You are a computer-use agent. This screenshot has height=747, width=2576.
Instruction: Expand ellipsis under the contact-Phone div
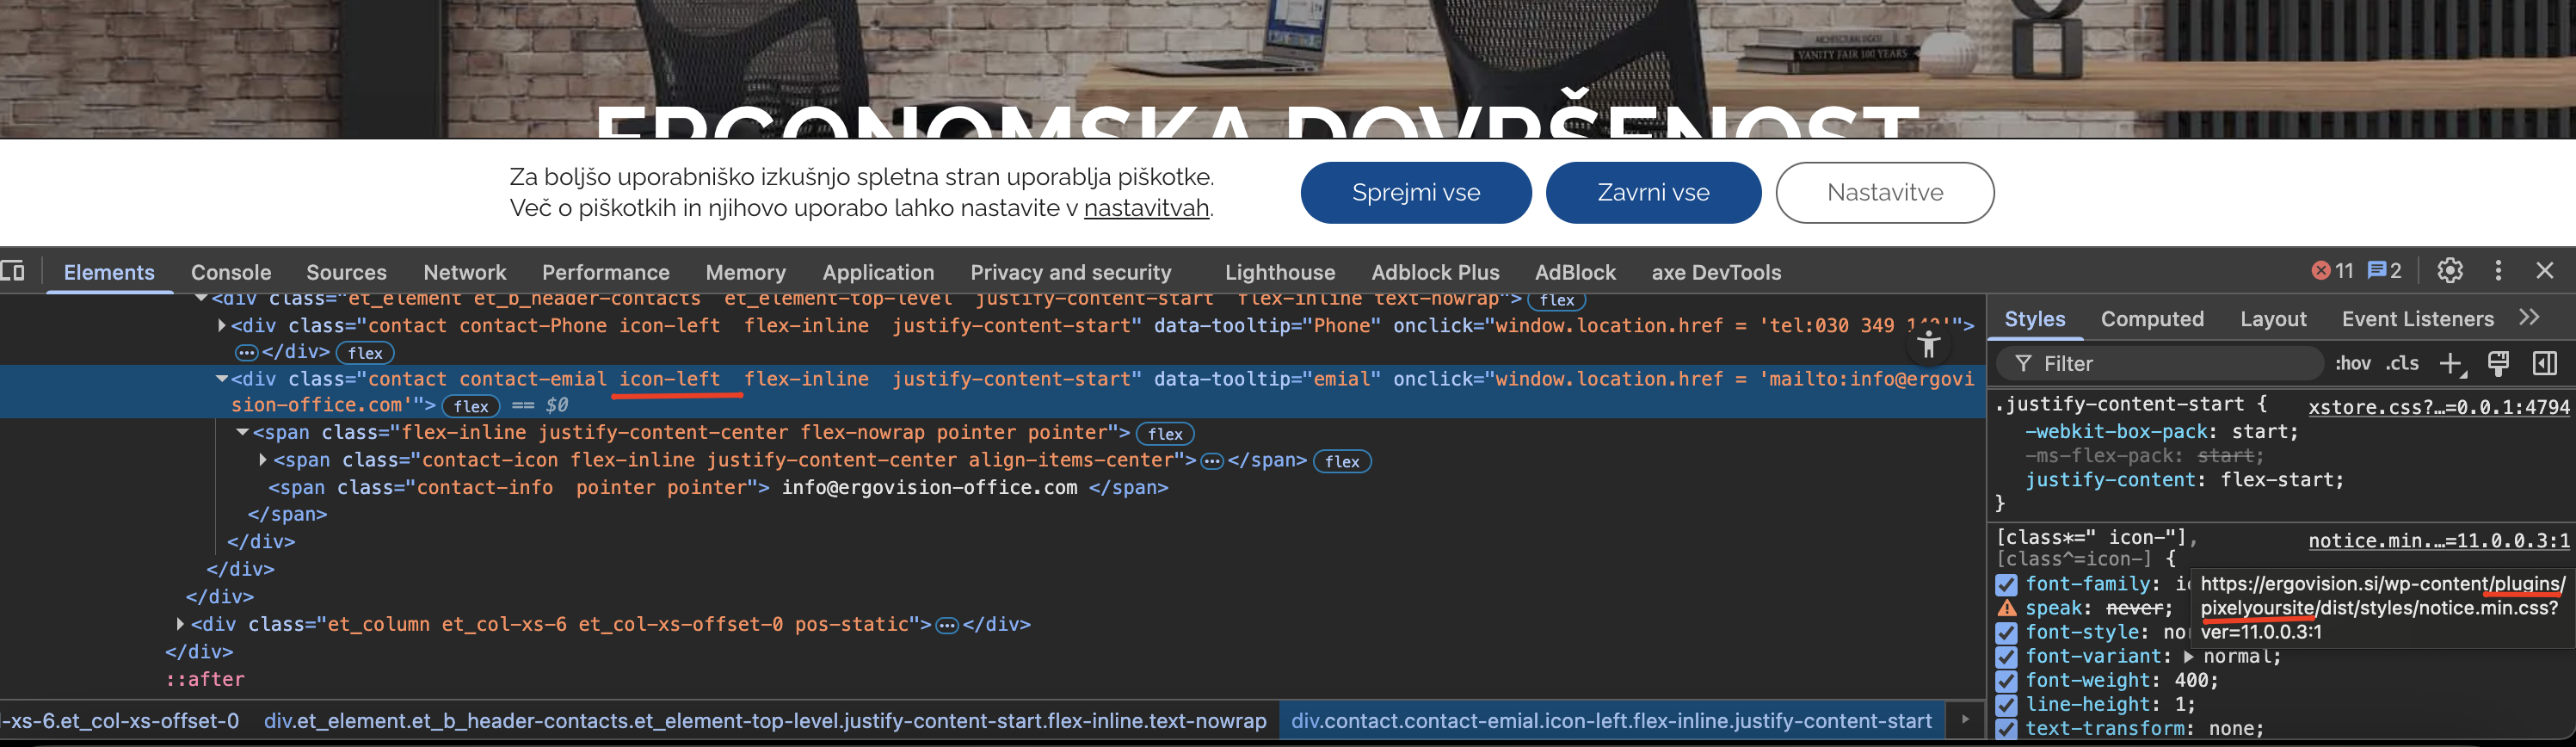[x=246, y=352]
